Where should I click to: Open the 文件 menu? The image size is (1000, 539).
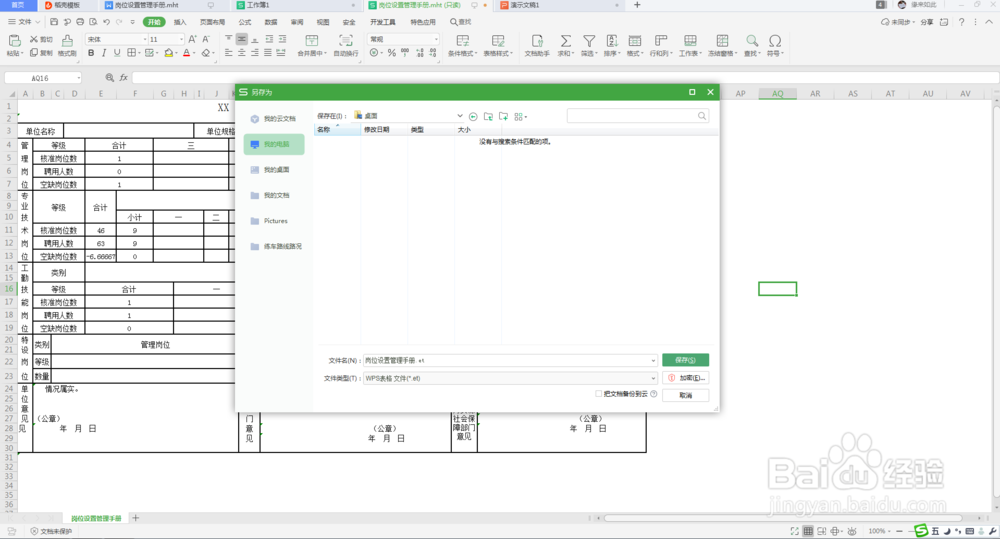click(24, 22)
